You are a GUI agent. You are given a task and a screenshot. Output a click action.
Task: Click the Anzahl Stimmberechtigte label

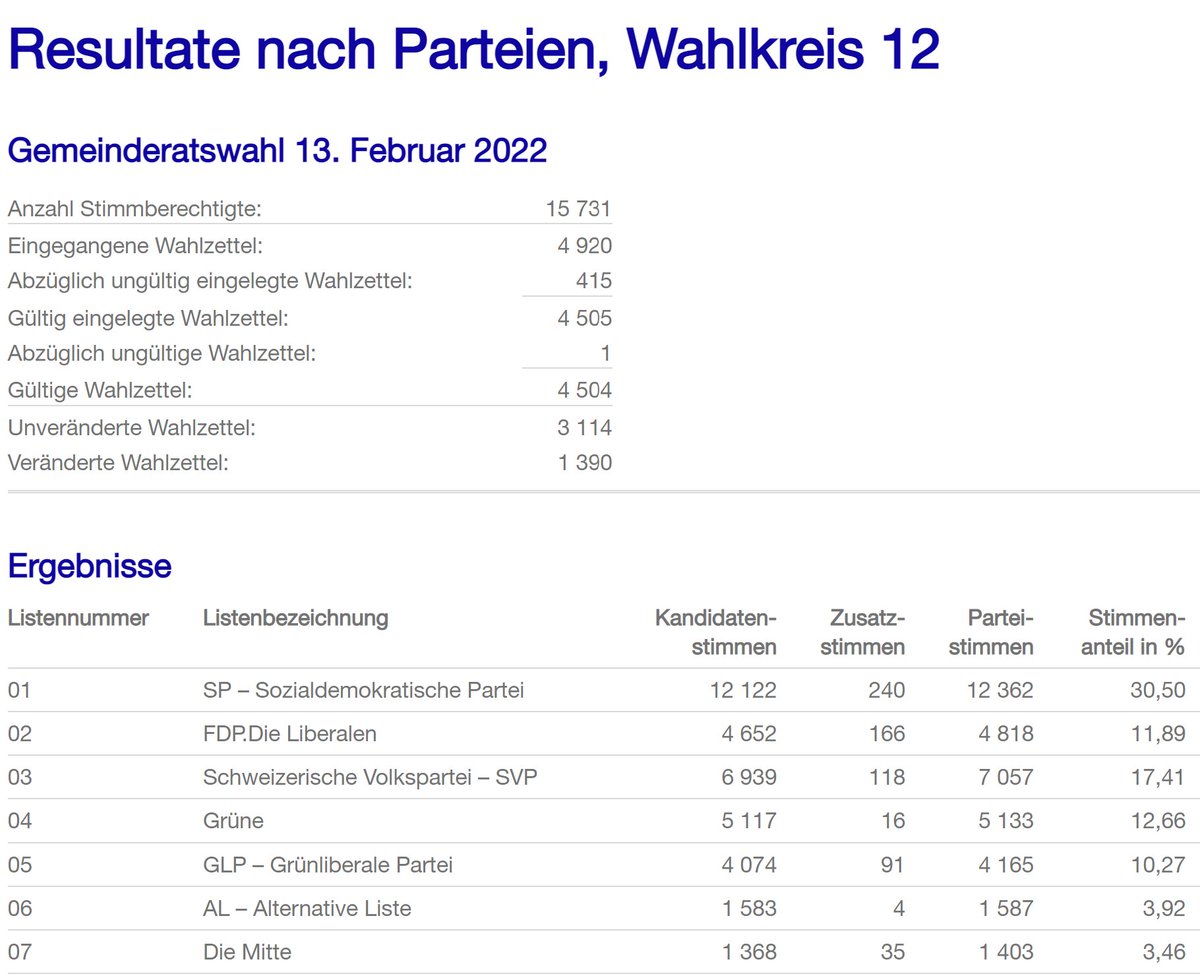[134, 210]
